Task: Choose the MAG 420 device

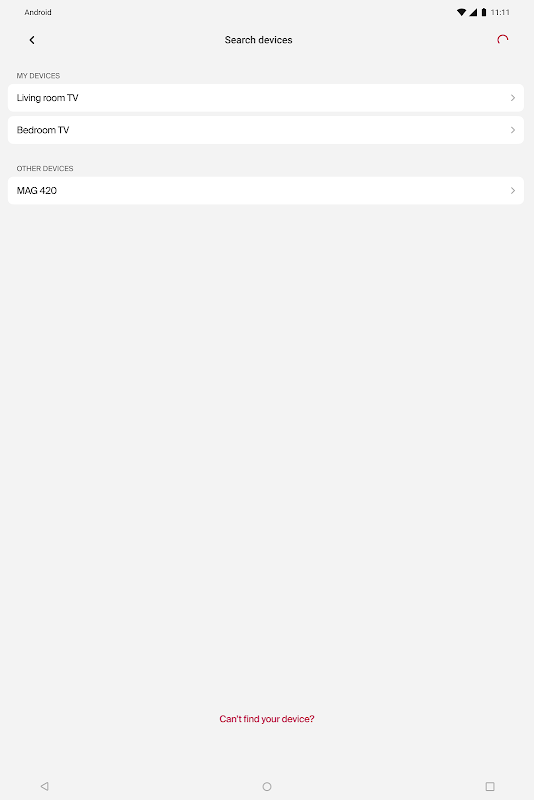Action: (x=266, y=191)
